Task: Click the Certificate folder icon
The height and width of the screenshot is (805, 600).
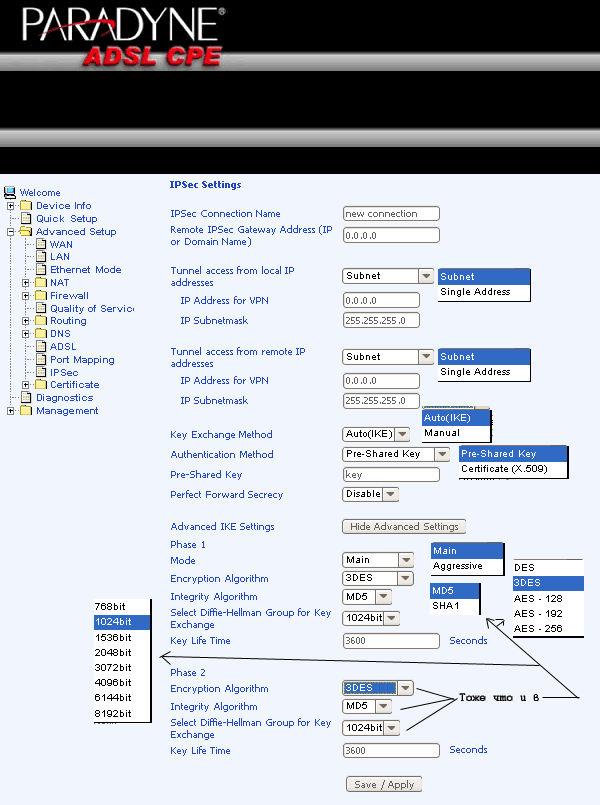Action: (x=41, y=385)
